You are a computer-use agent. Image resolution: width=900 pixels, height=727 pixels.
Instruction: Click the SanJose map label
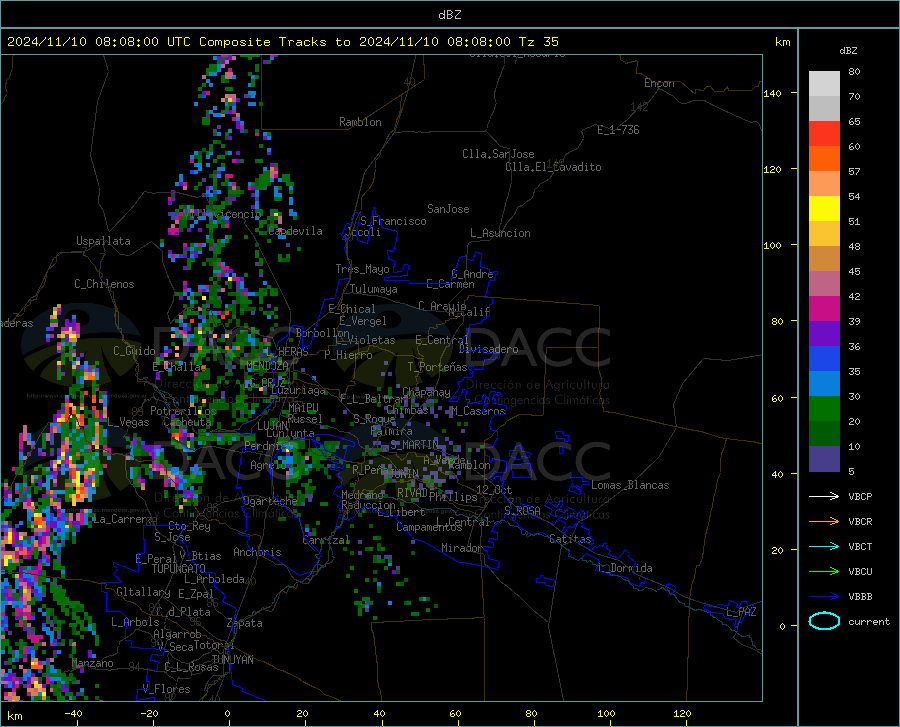[x=448, y=209]
